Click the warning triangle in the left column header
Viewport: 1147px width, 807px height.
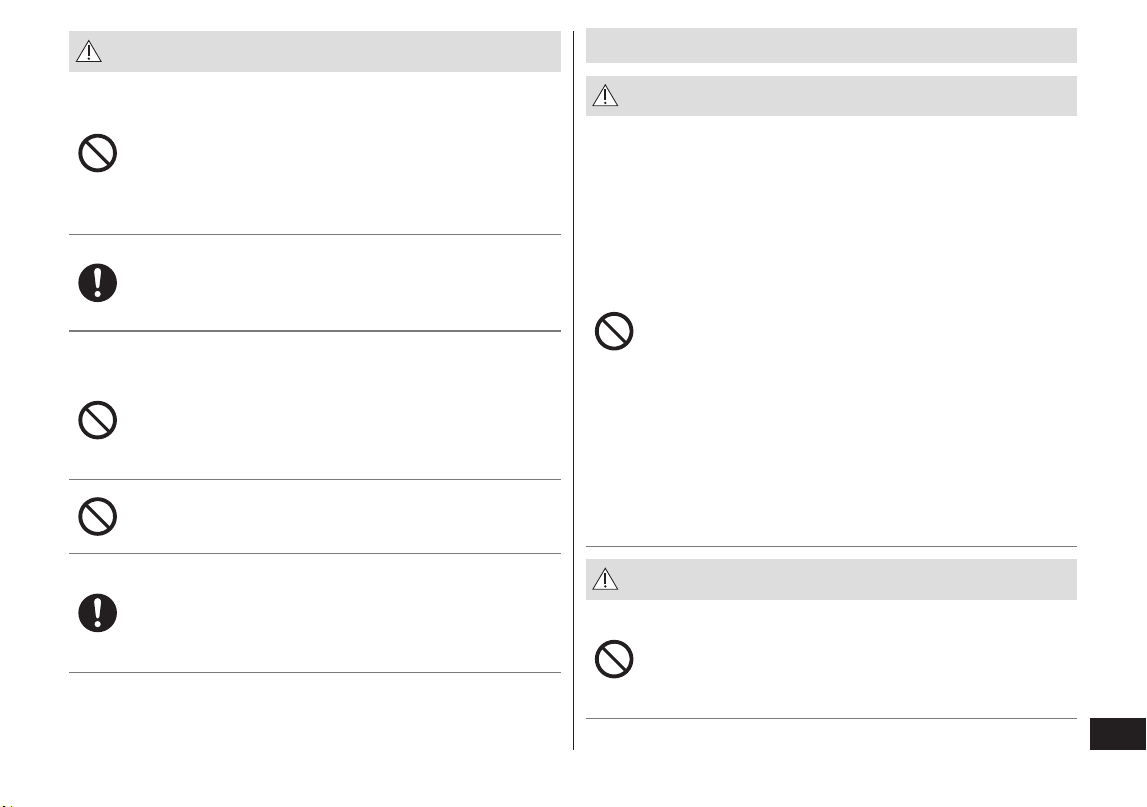click(x=89, y=51)
